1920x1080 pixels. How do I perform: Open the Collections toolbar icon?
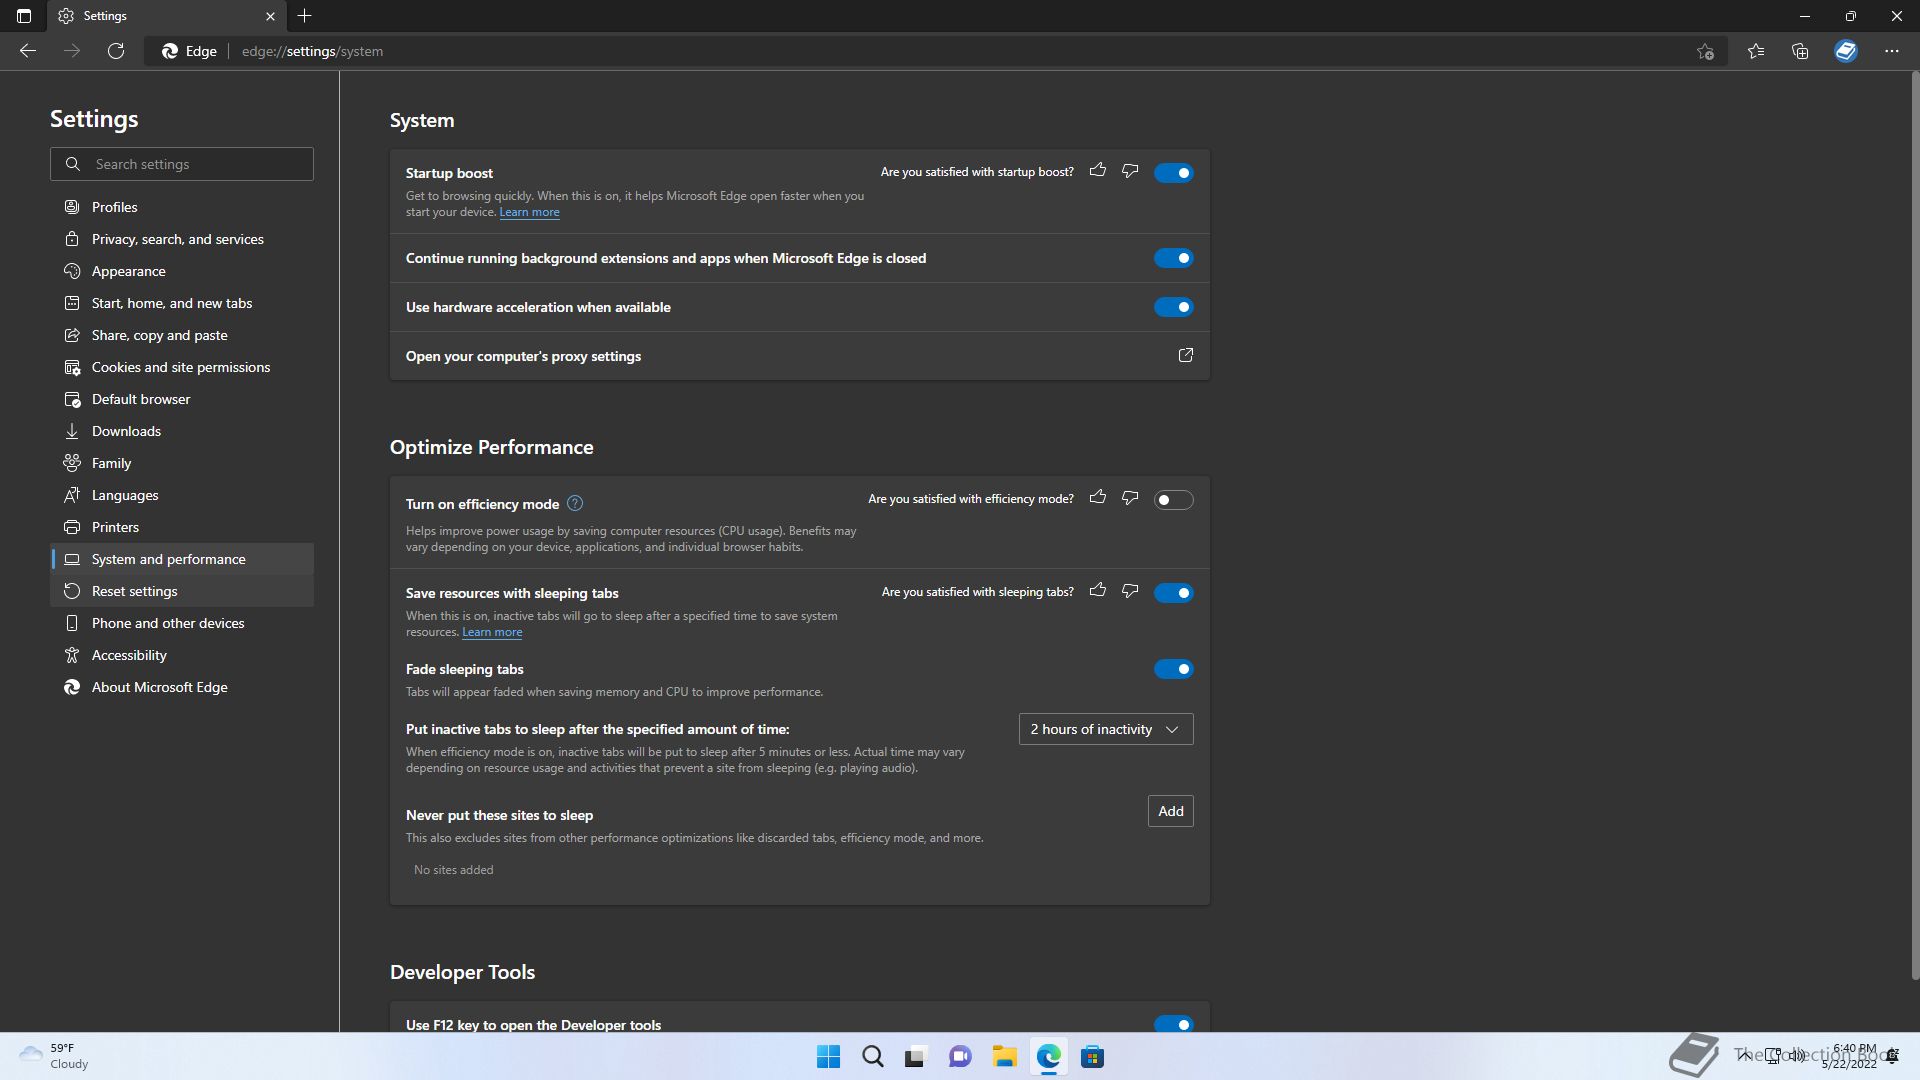coord(1800,51)
